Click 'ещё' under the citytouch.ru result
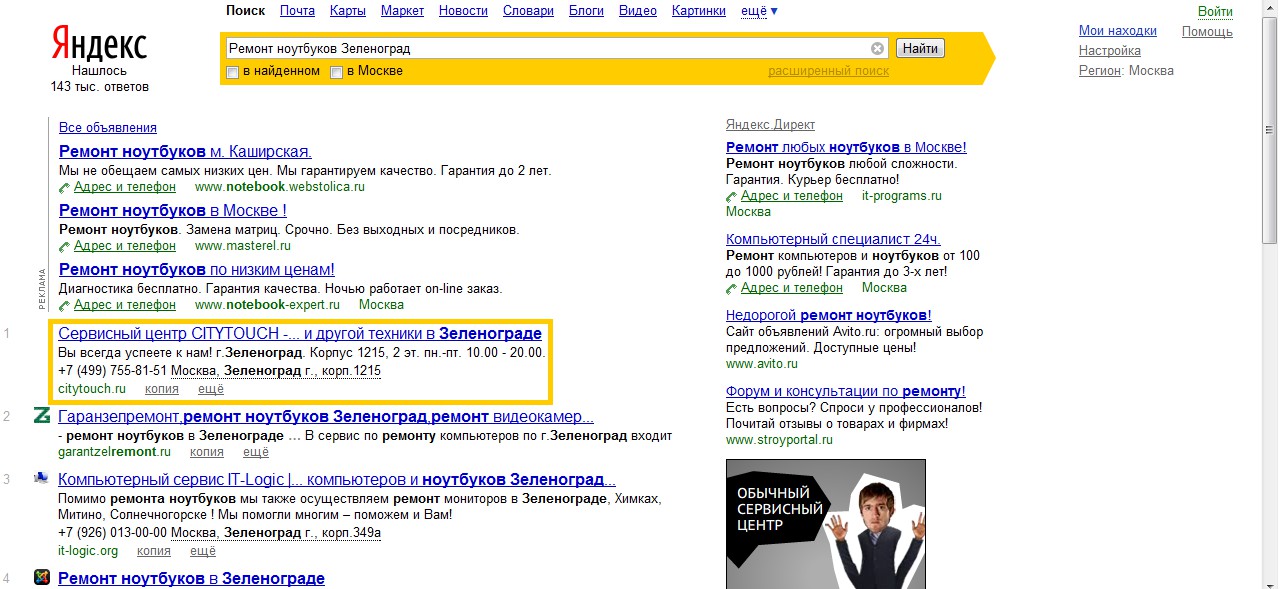 click(x=211, y=388)
